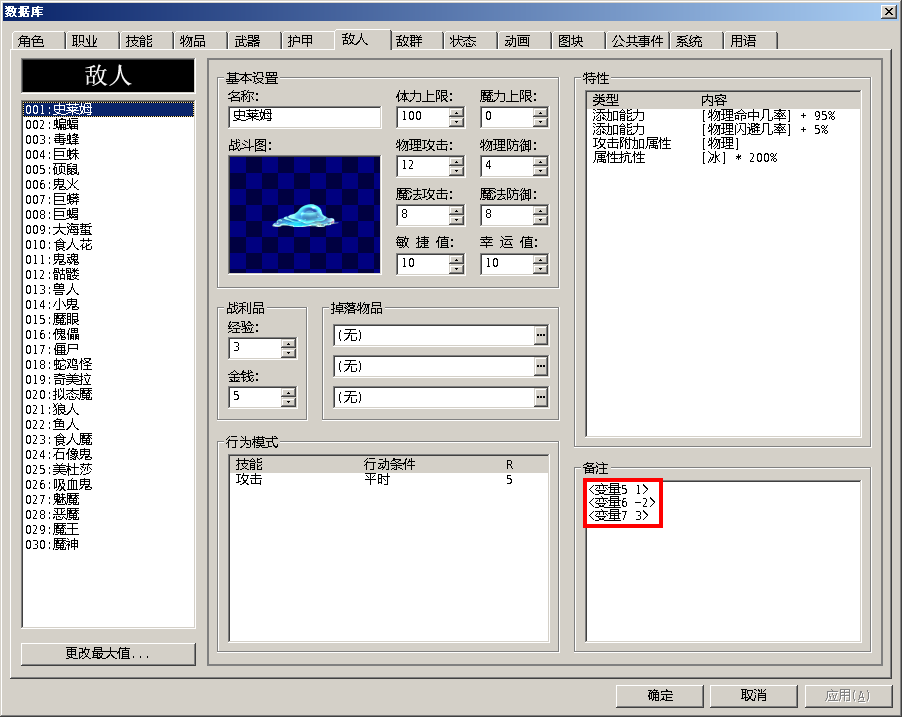Select the 攻击 row in 行为模式

(389, 479)
